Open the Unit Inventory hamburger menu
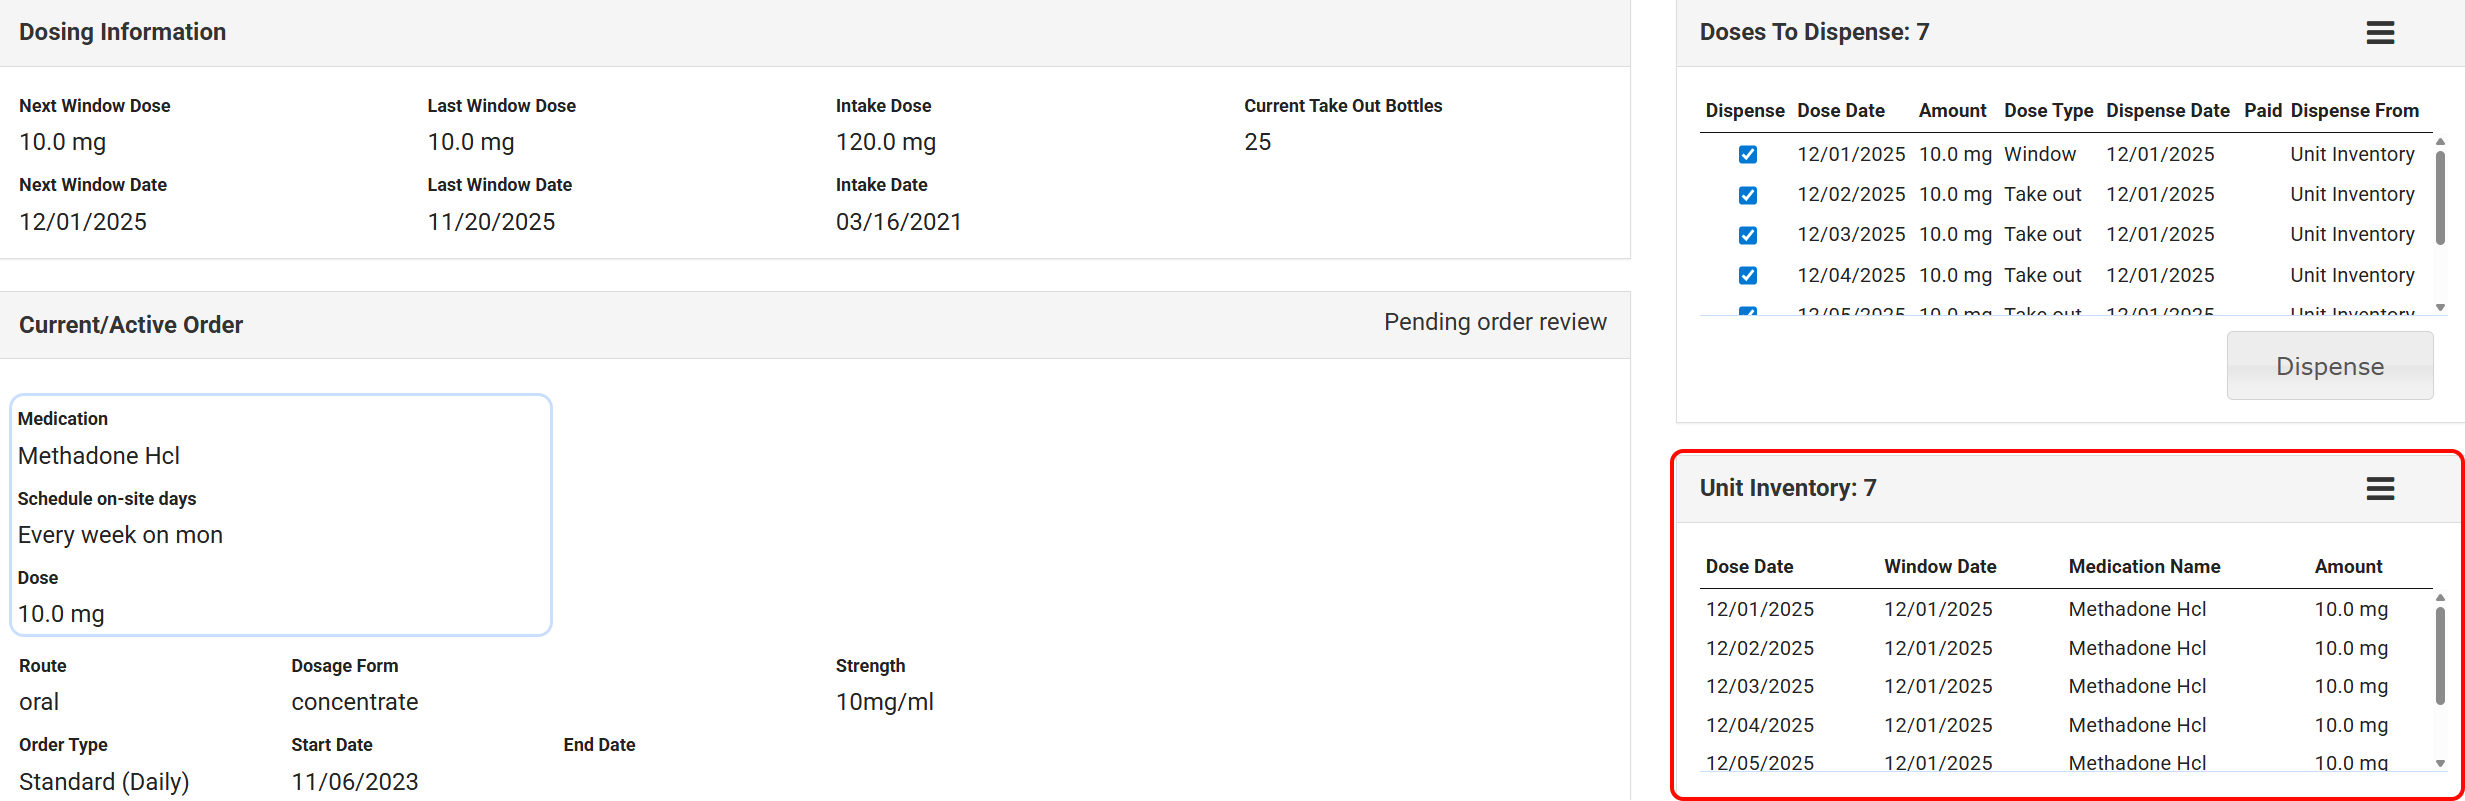 click(x=2379, y=489)
